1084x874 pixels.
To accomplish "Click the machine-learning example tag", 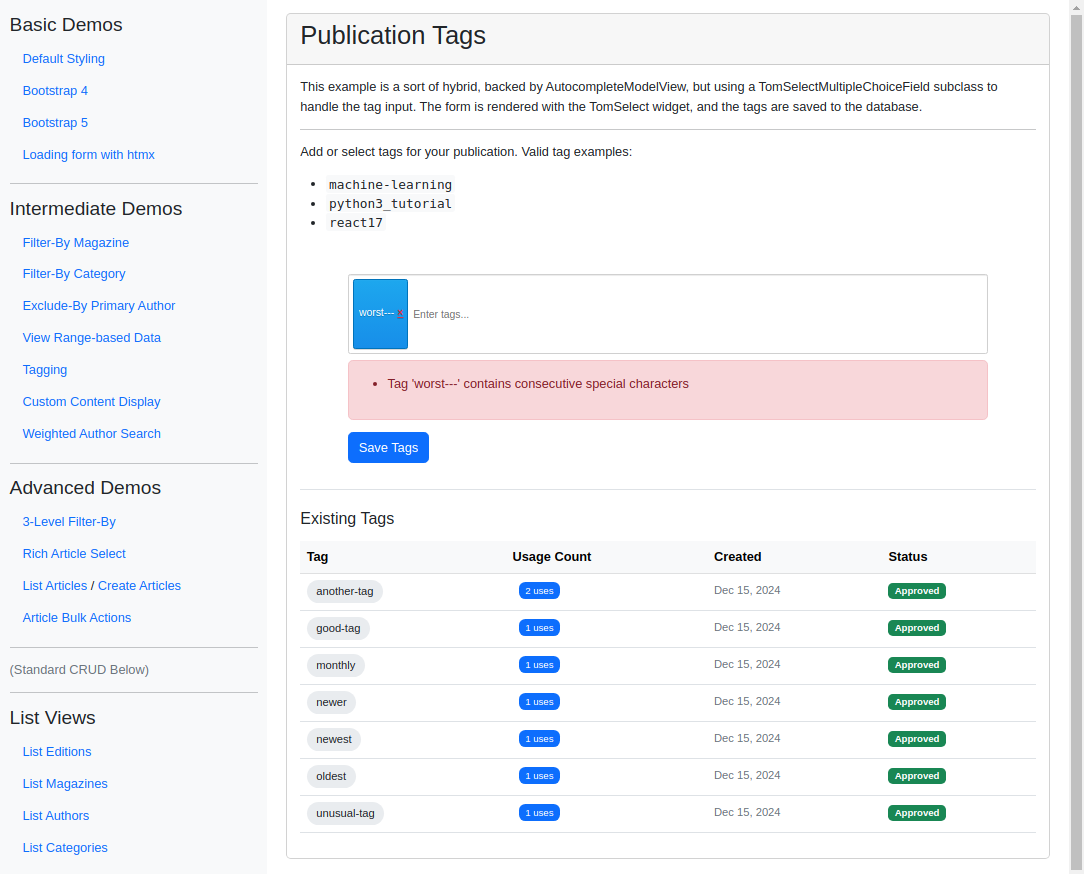I will pyautogui.click(x=390, y=185).
